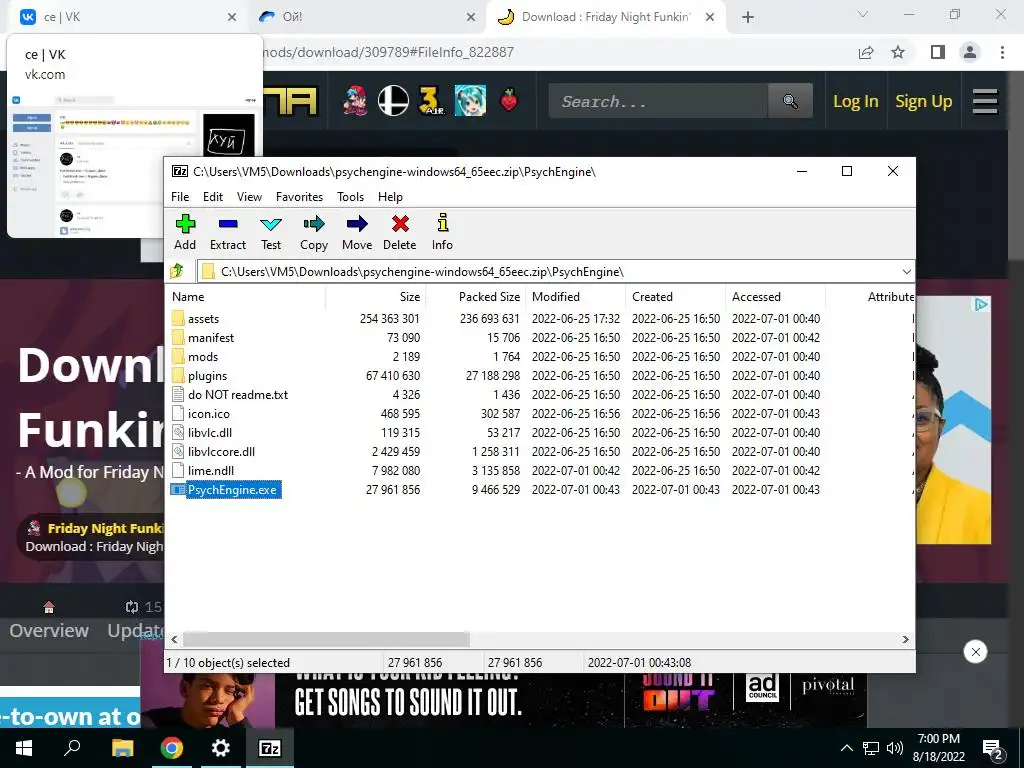Click the website Search field

(658, 101)
